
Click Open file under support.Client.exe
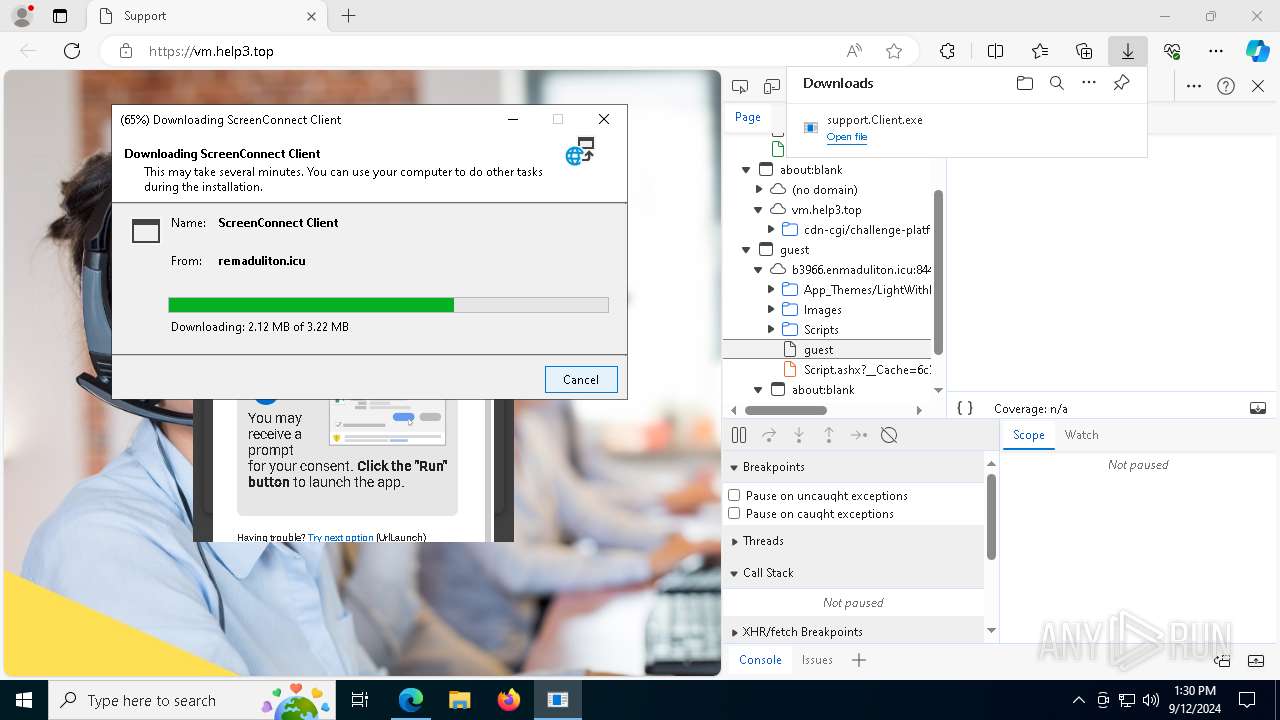[x=847, y=137]
